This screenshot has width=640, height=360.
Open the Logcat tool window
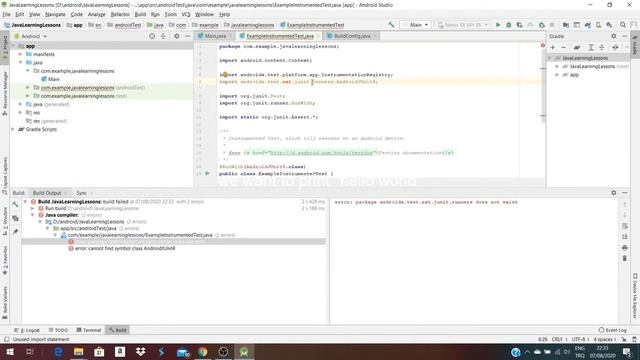(x=27, y=330)
